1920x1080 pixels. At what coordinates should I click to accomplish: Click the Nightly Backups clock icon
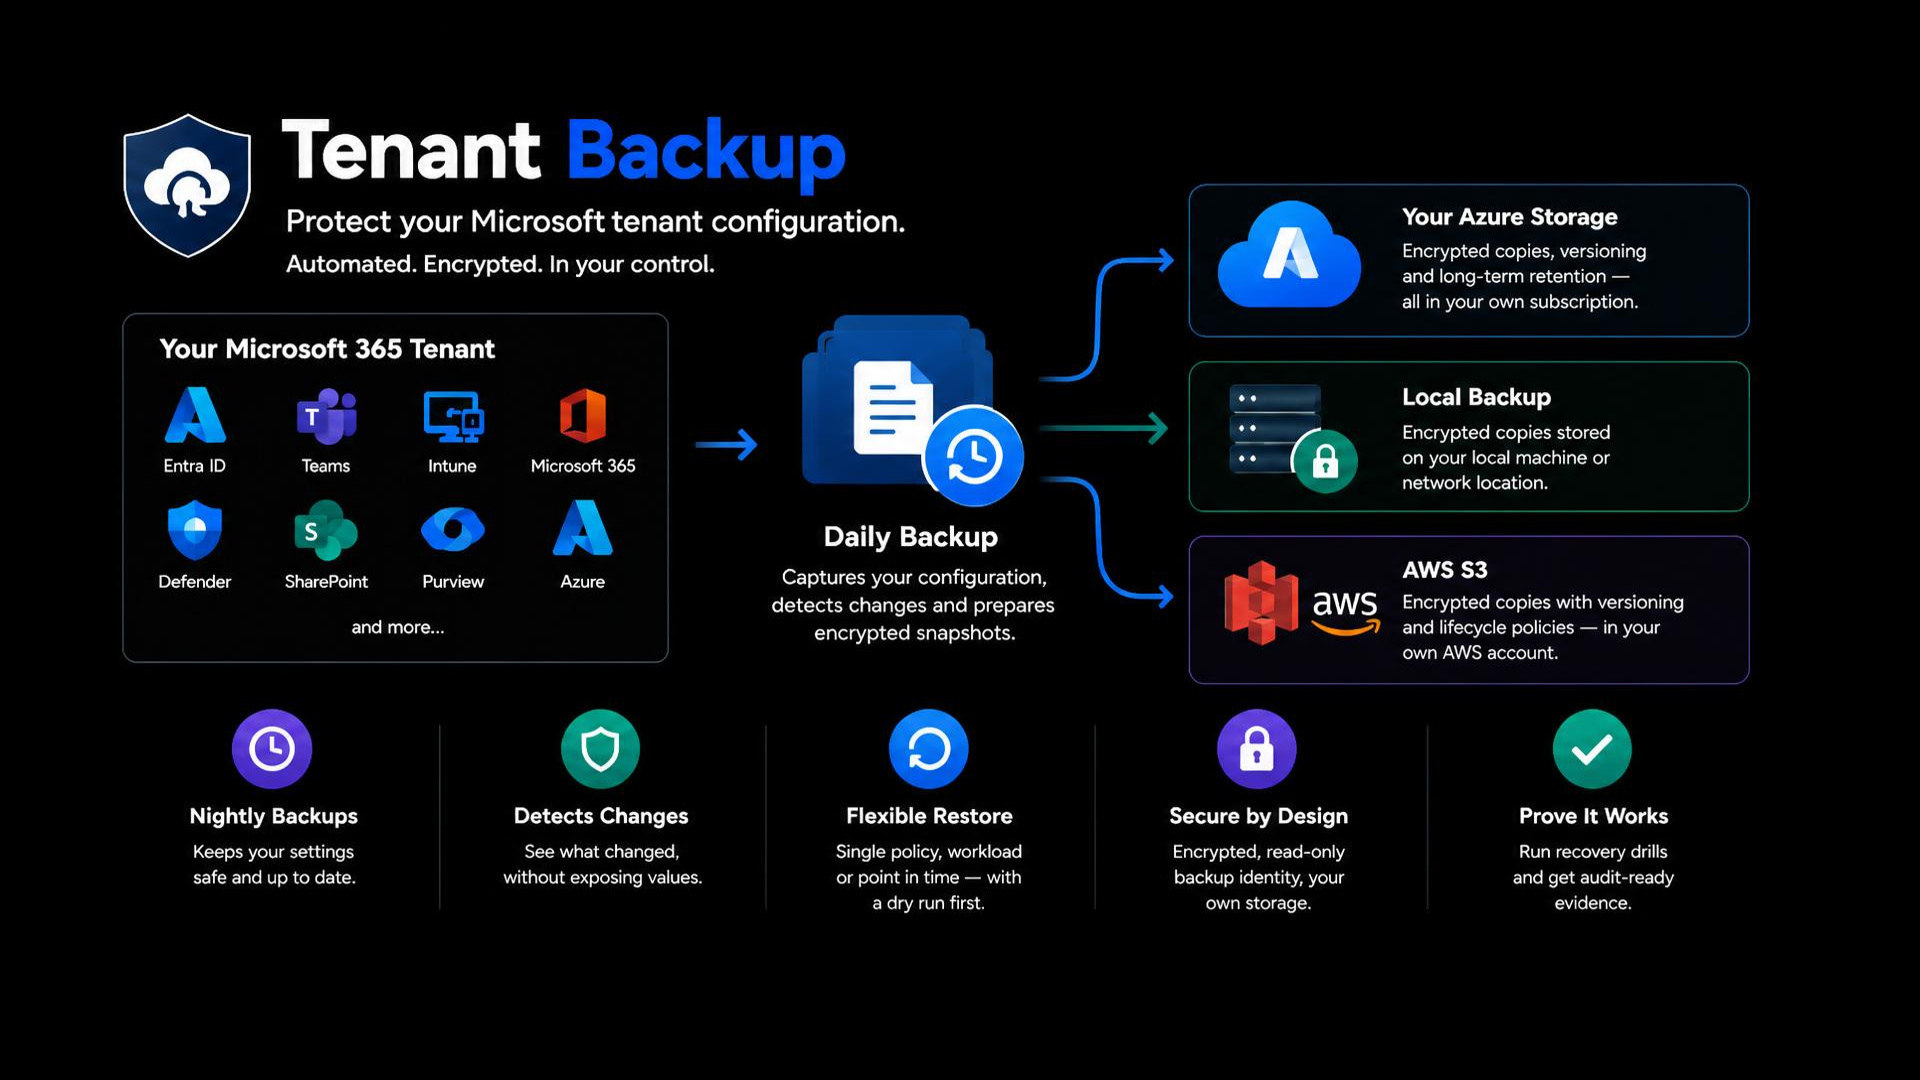[x=272, y=749]
